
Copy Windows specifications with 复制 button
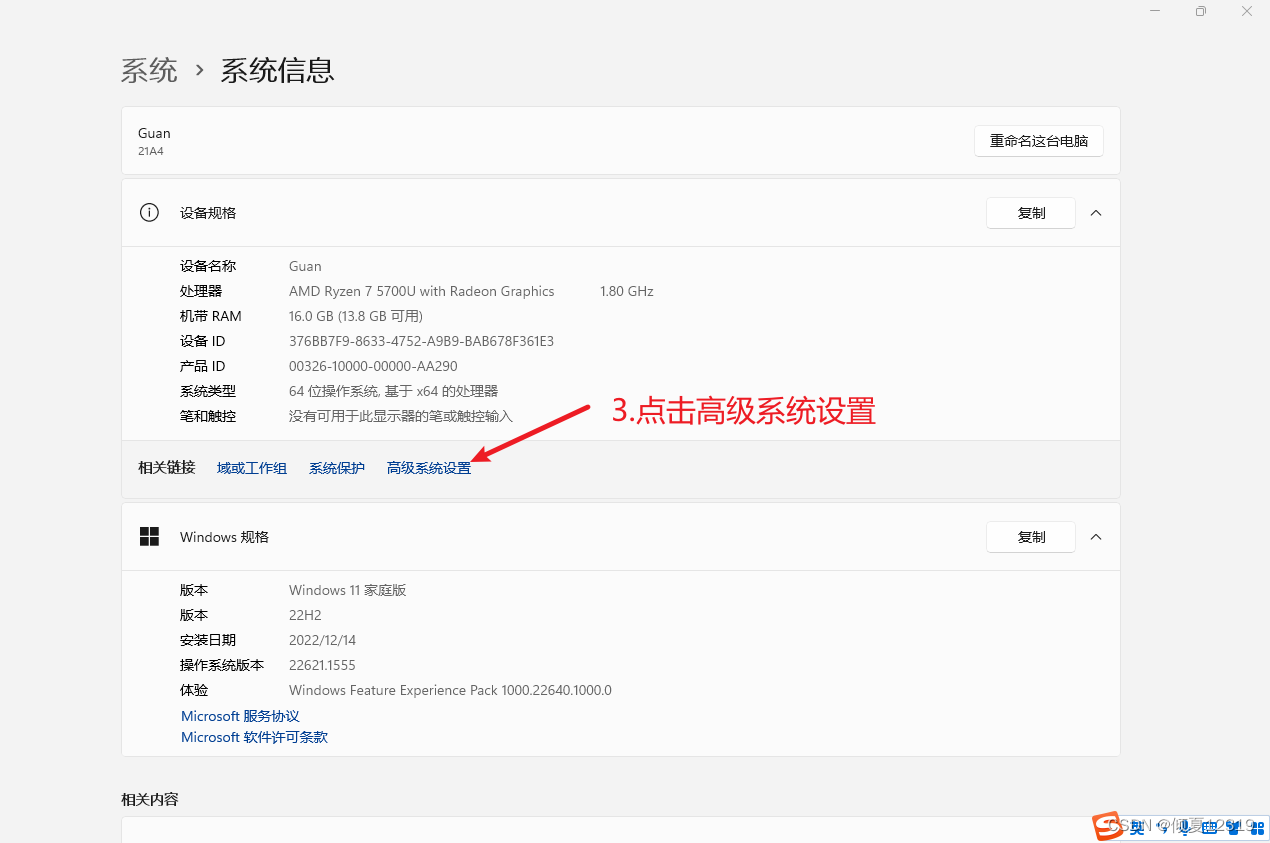1031,537
